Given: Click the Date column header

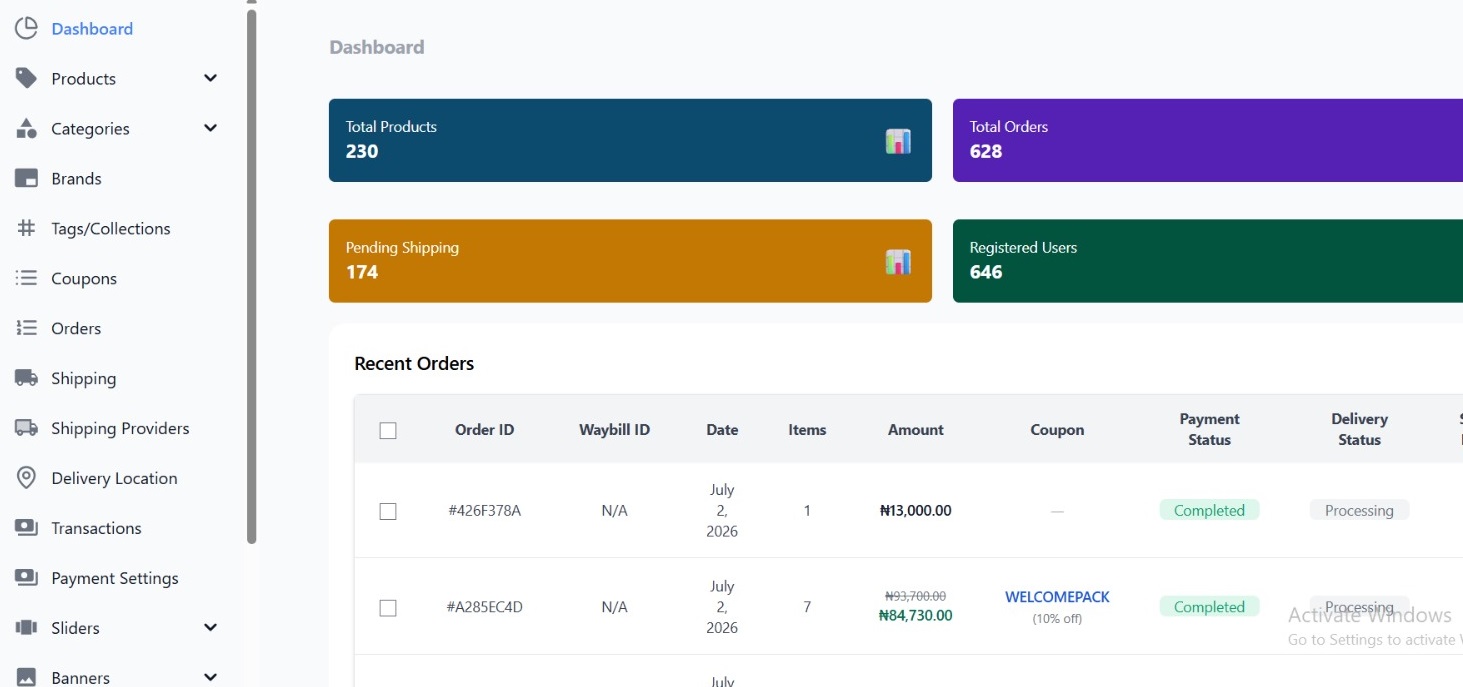Looking at the screenshot, I should 722,430.
